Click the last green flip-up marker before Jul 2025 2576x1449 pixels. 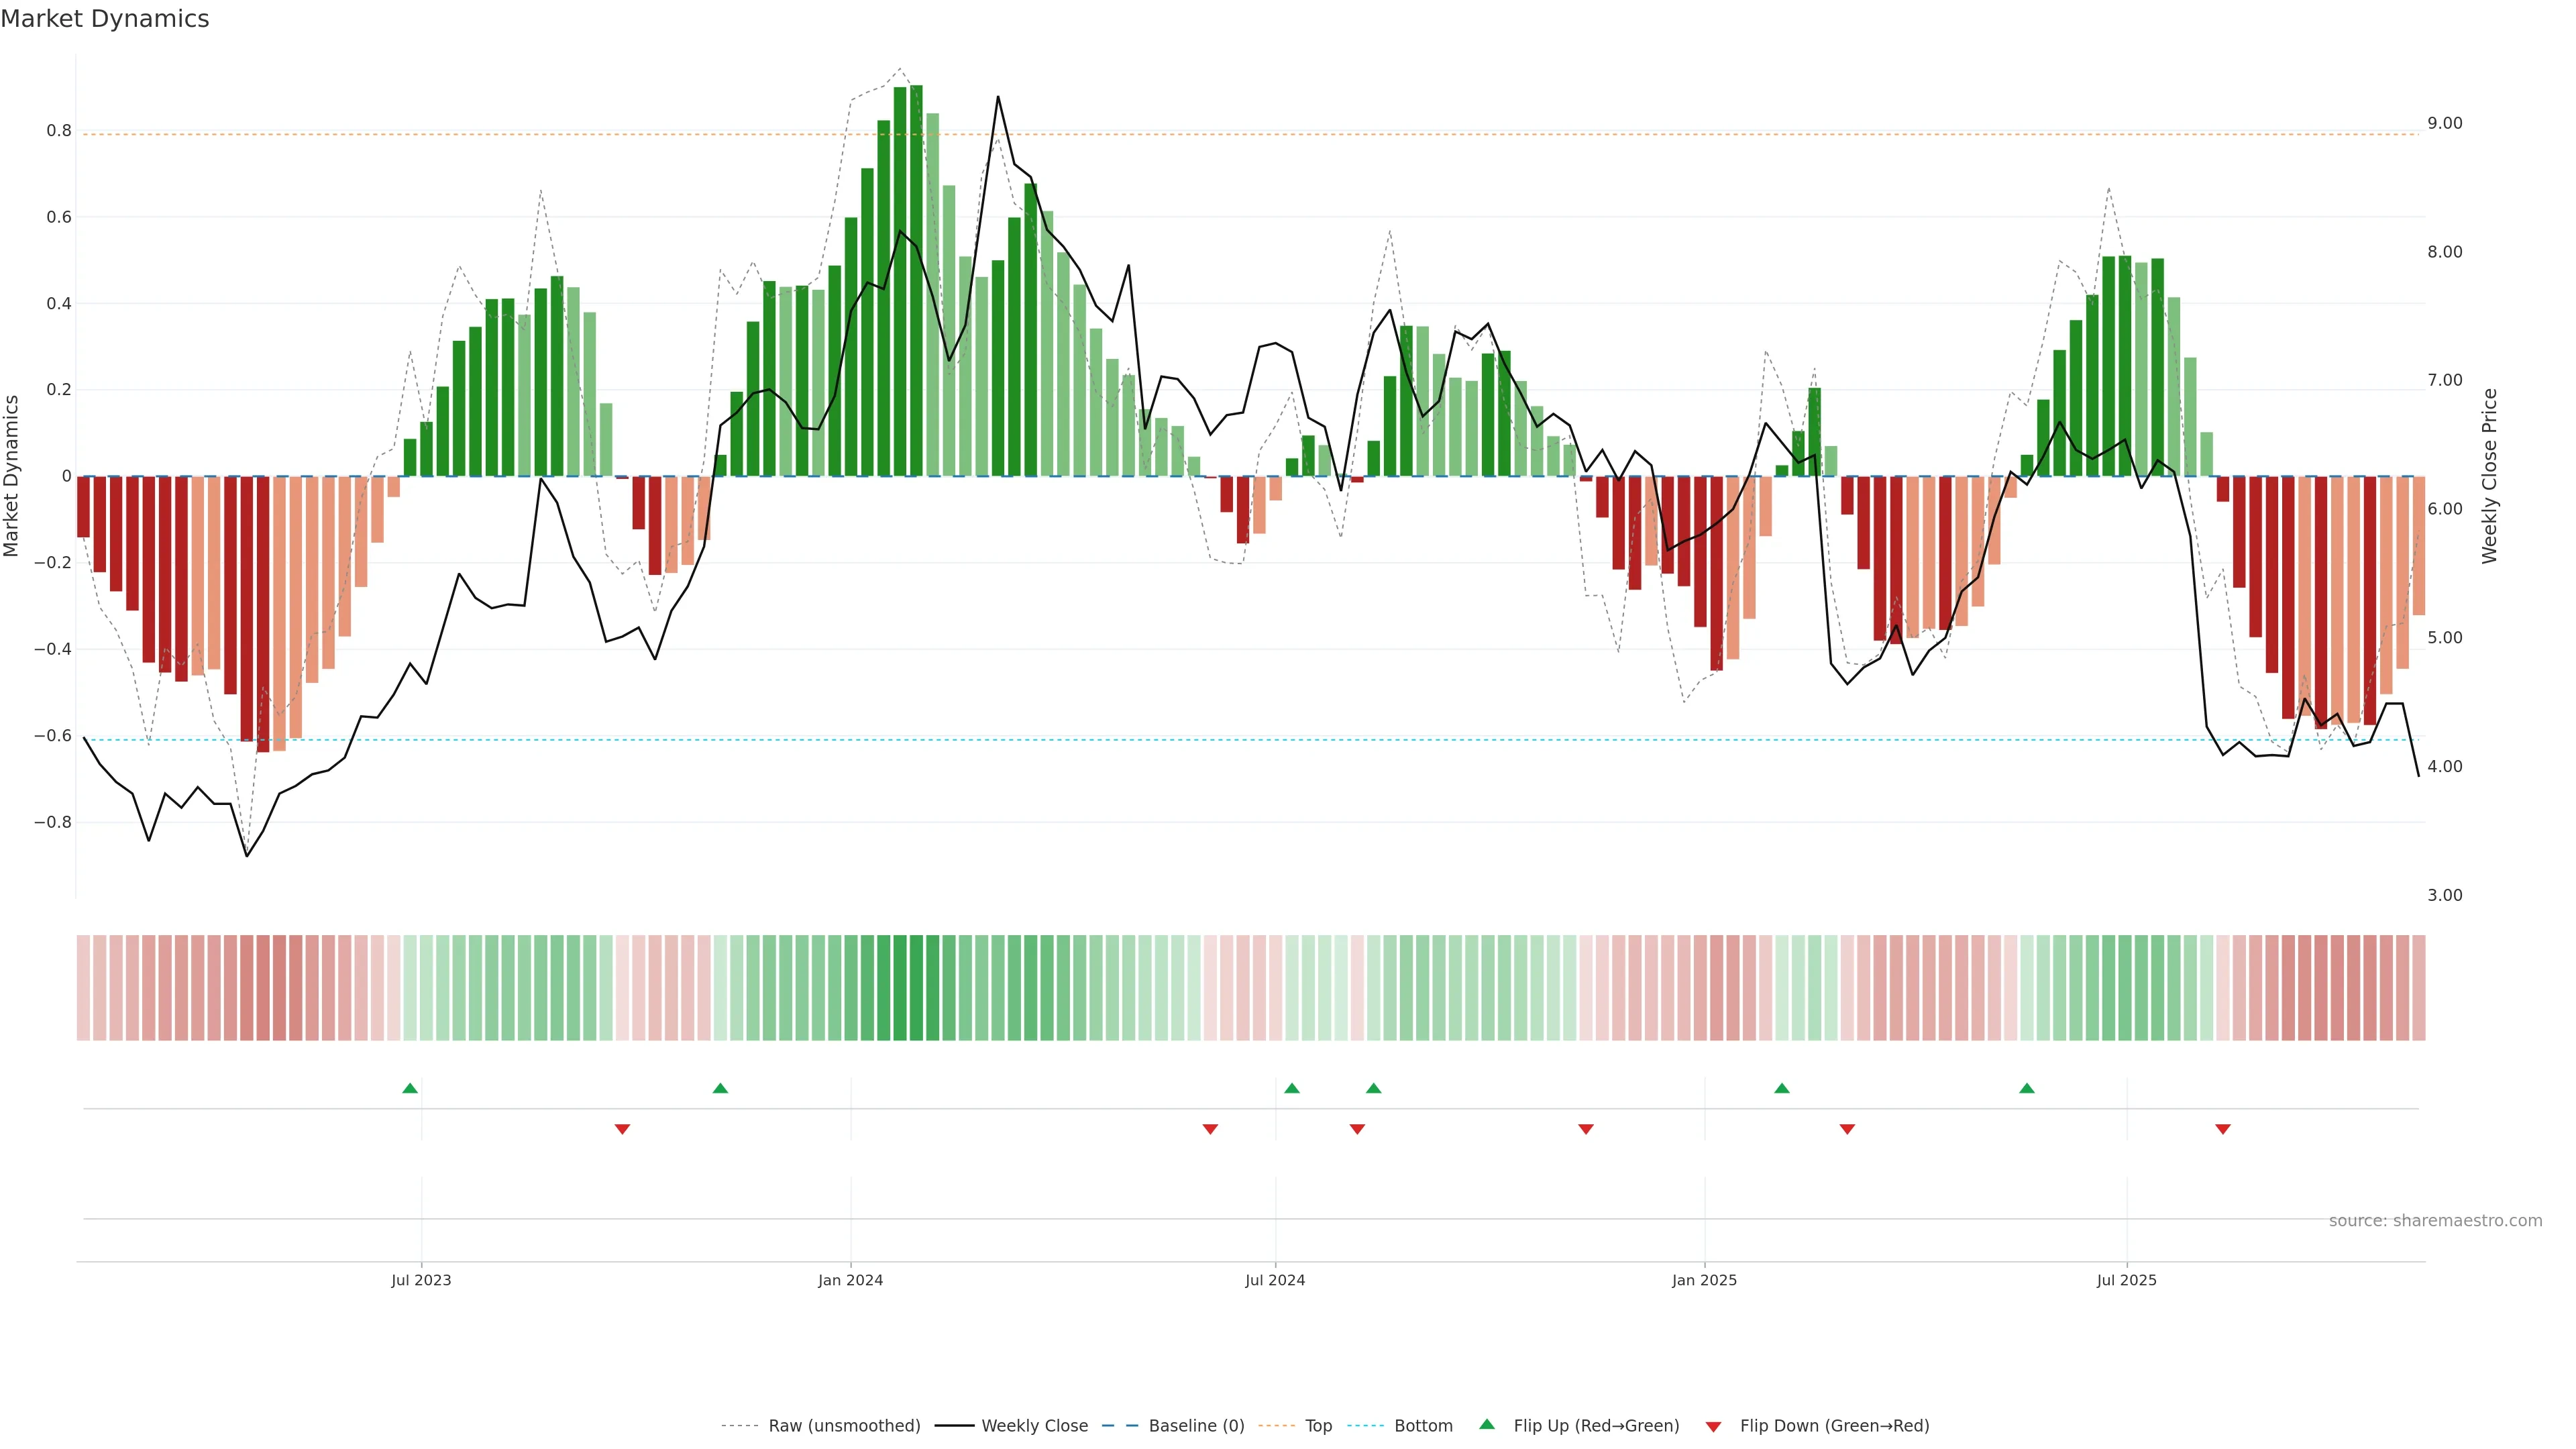[2027, 1088]
